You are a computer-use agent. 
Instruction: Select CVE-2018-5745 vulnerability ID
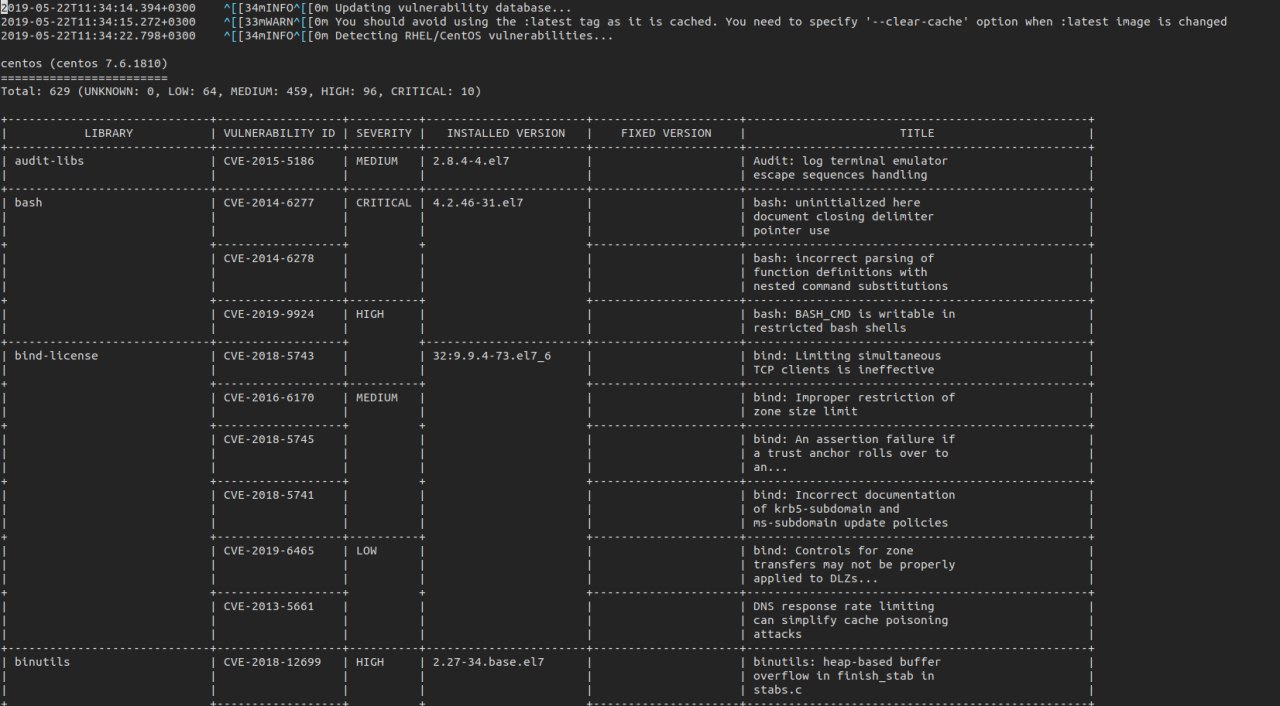click(x=268, y=439)
